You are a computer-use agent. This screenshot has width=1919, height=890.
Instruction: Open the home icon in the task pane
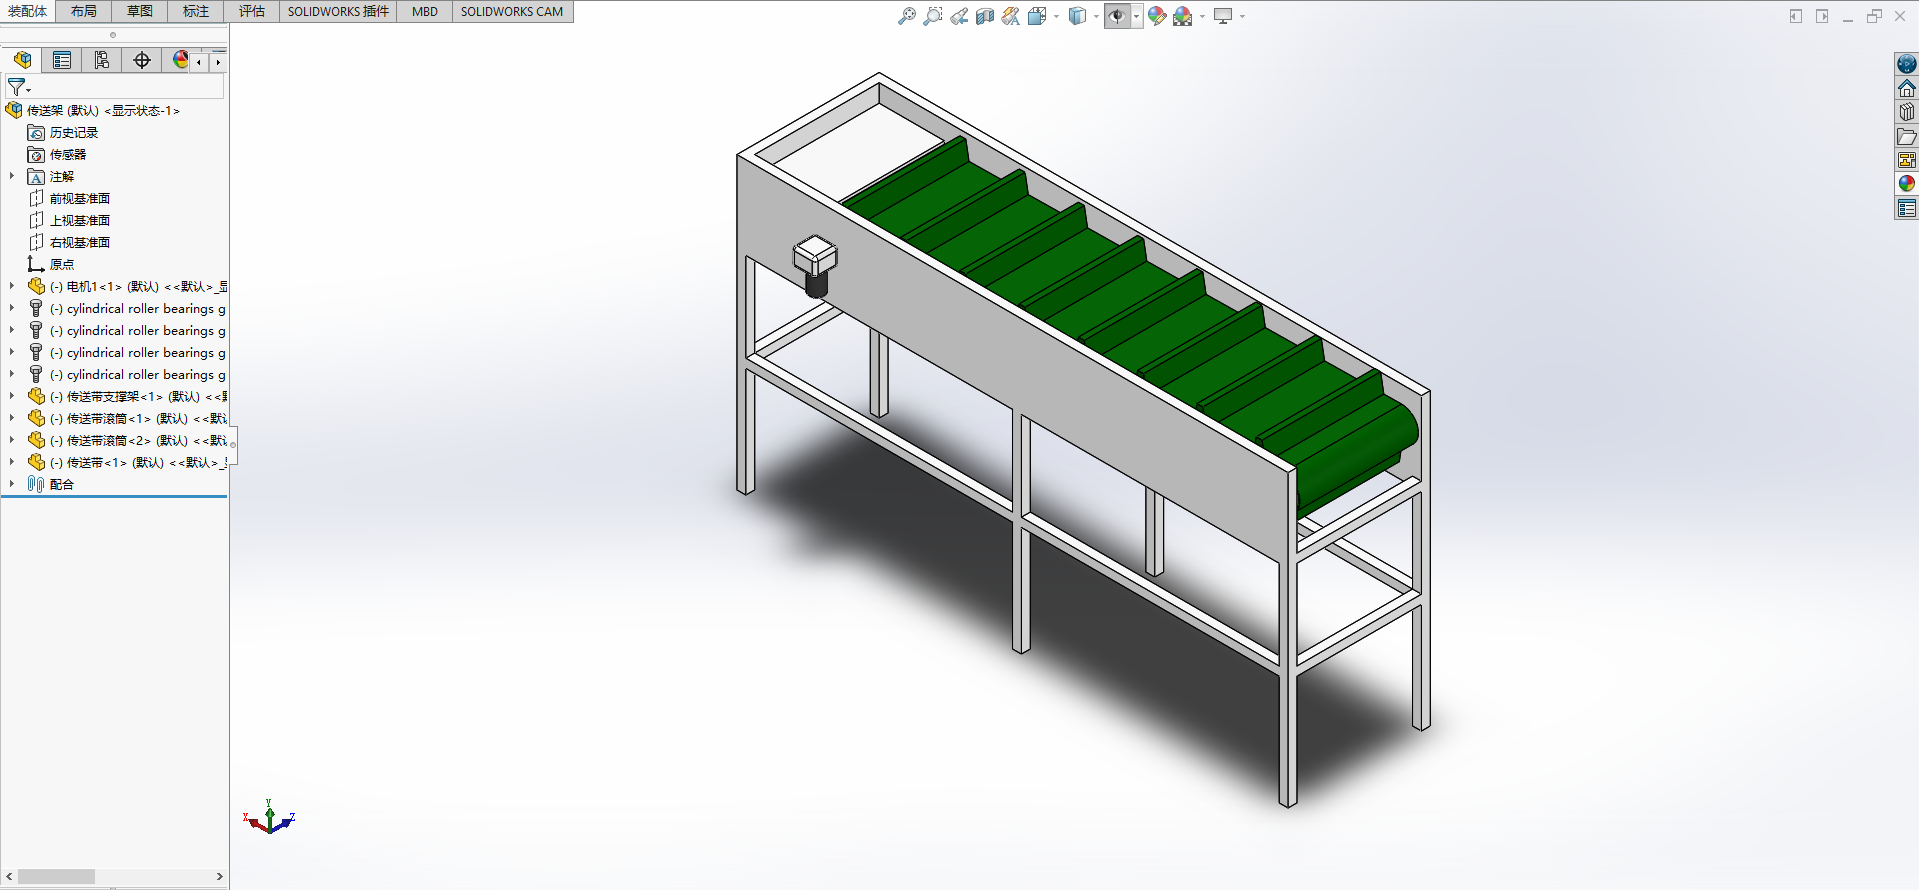click(x=1907, y=88)
